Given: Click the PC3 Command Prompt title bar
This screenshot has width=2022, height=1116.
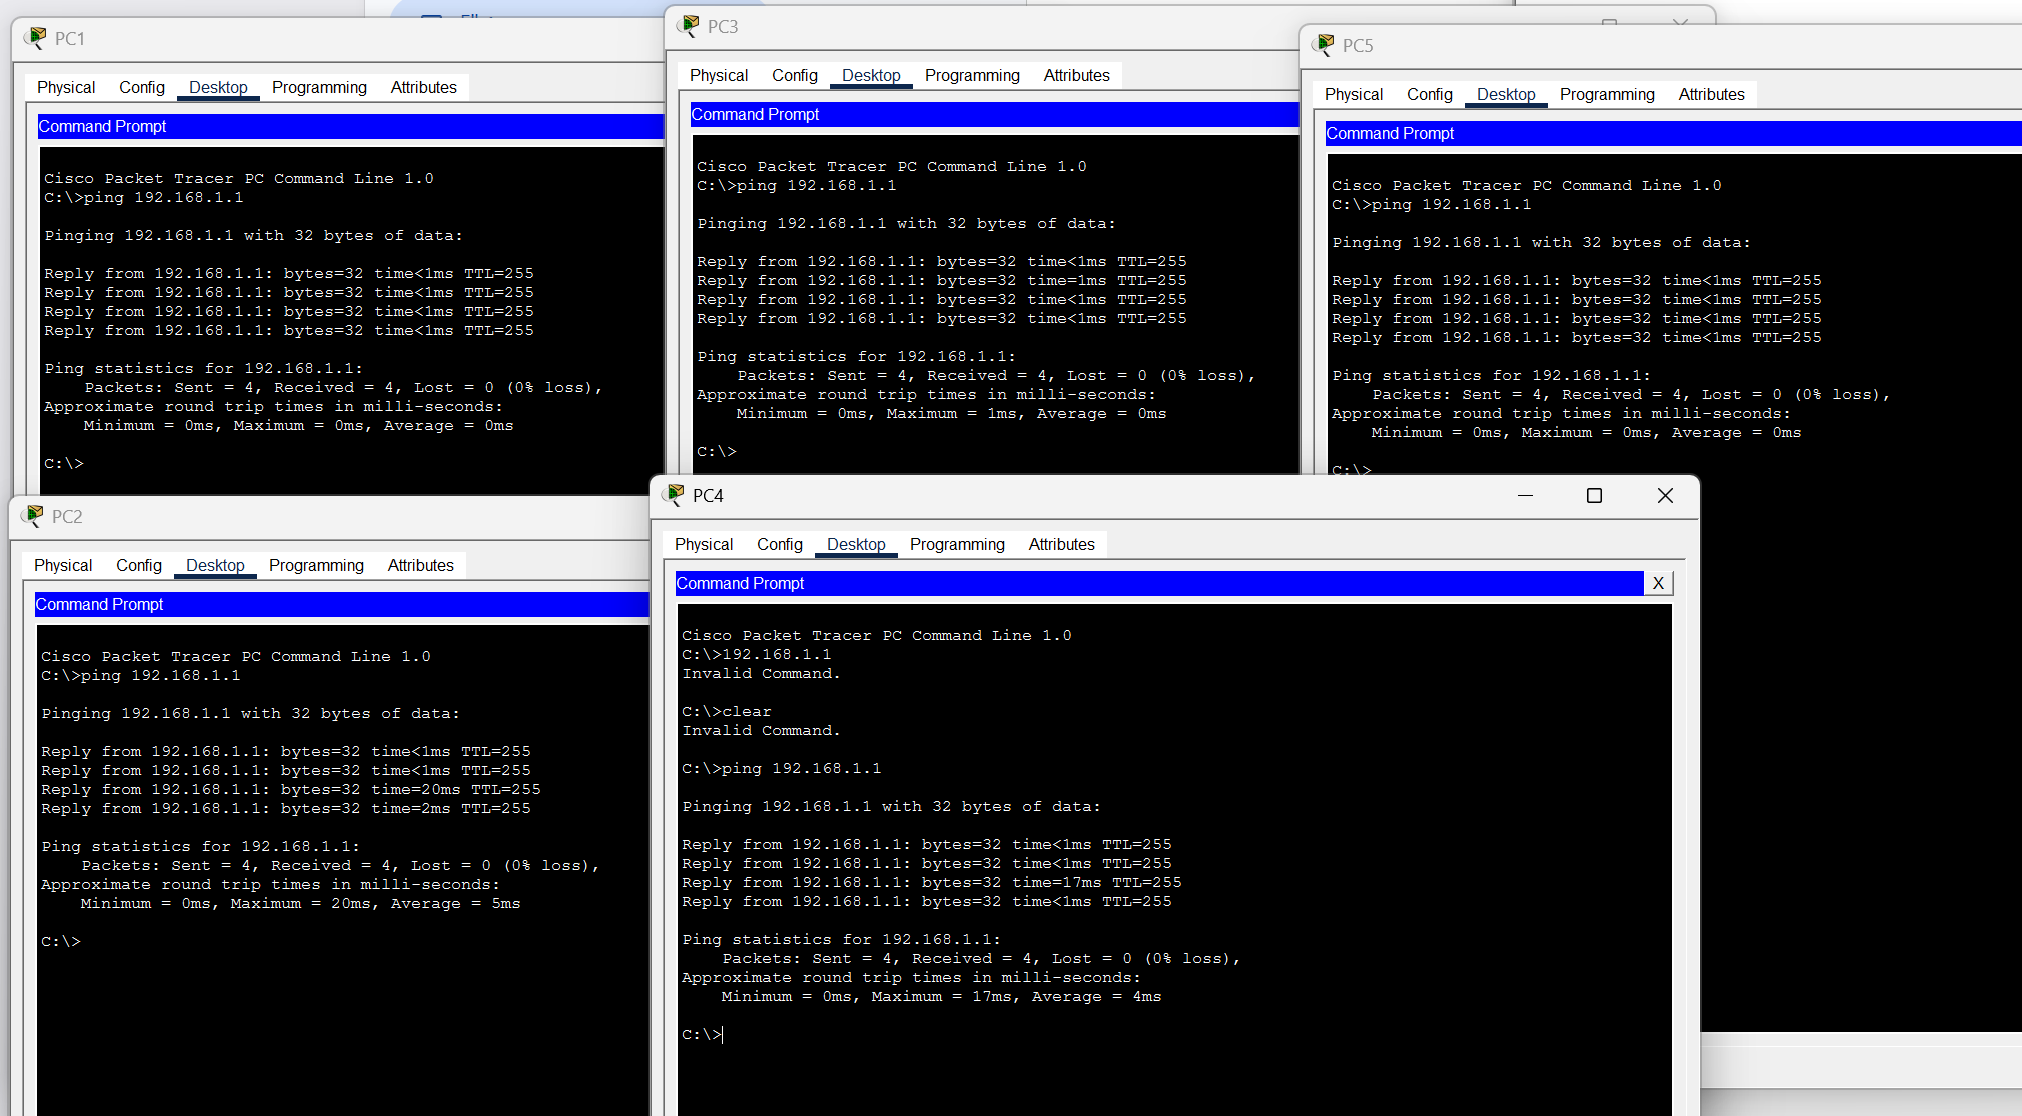Looking at the screenshot, I should click(994, 114).
